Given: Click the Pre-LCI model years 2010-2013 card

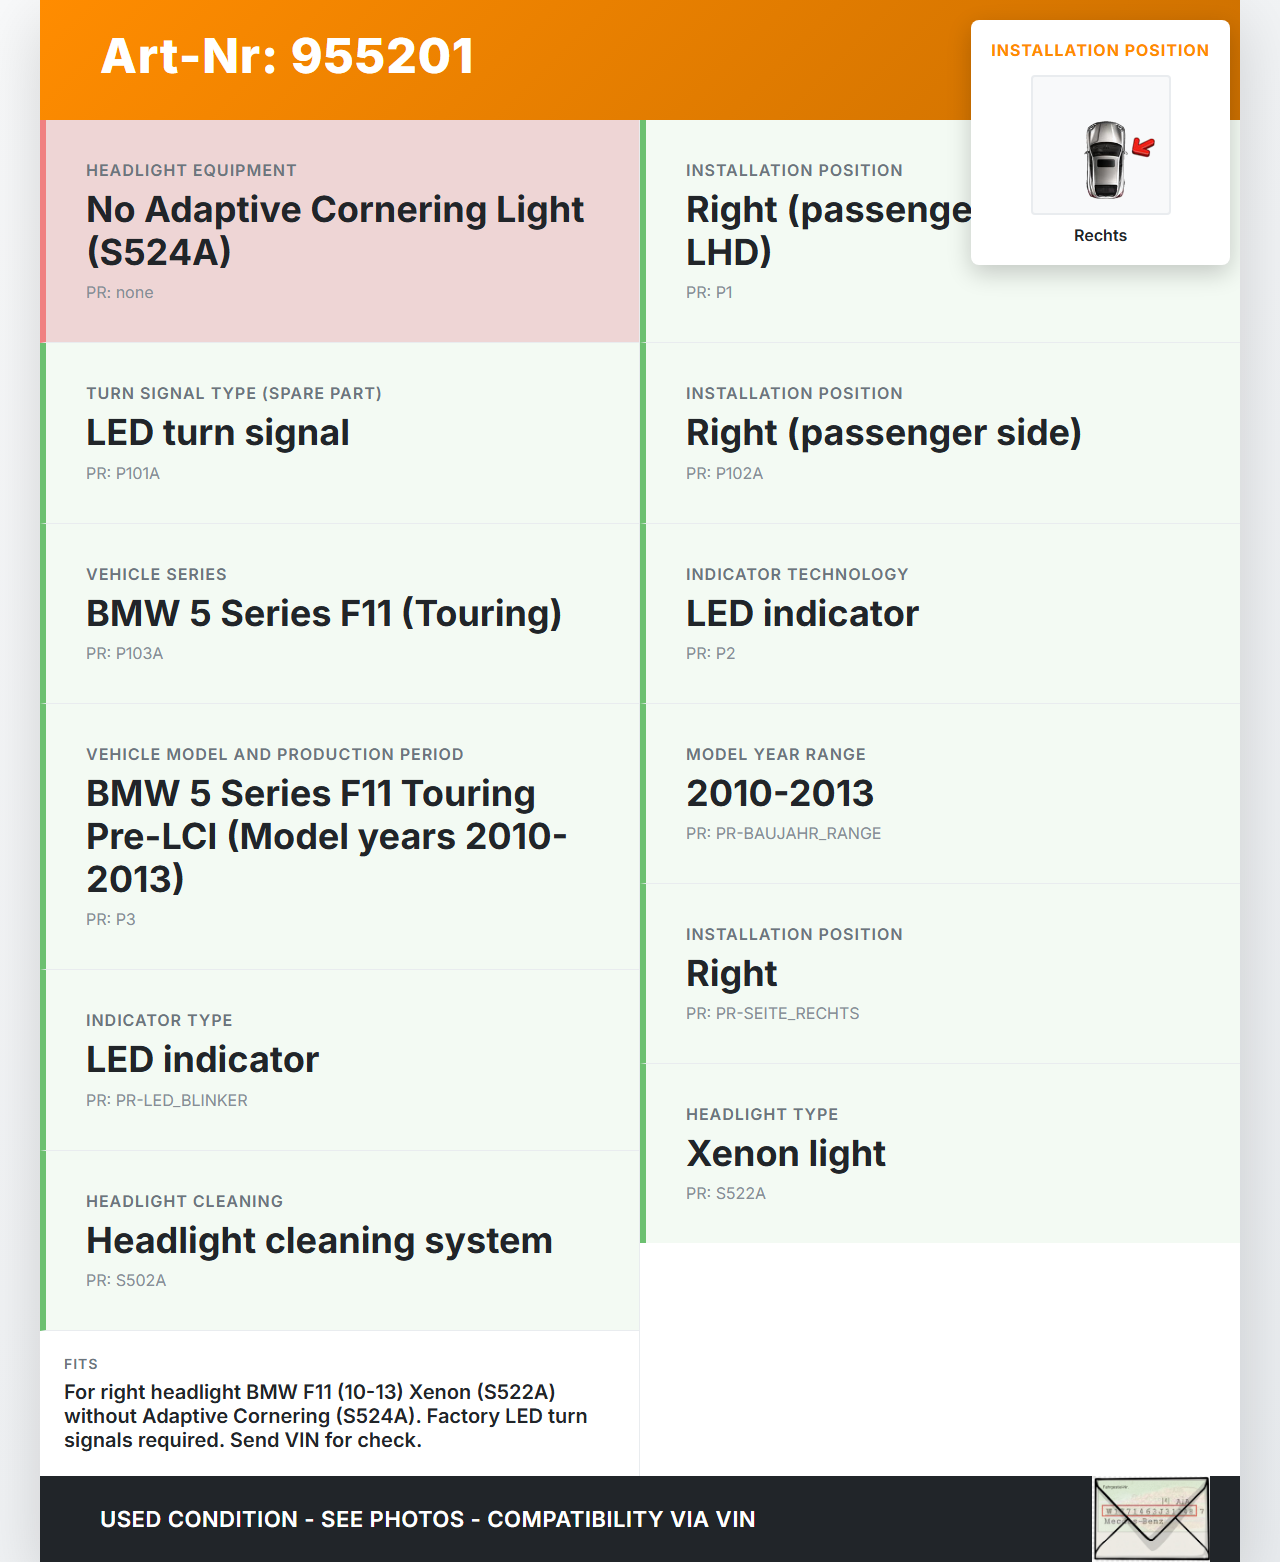Looking at the screenshot, I should (x=340, y=836).
